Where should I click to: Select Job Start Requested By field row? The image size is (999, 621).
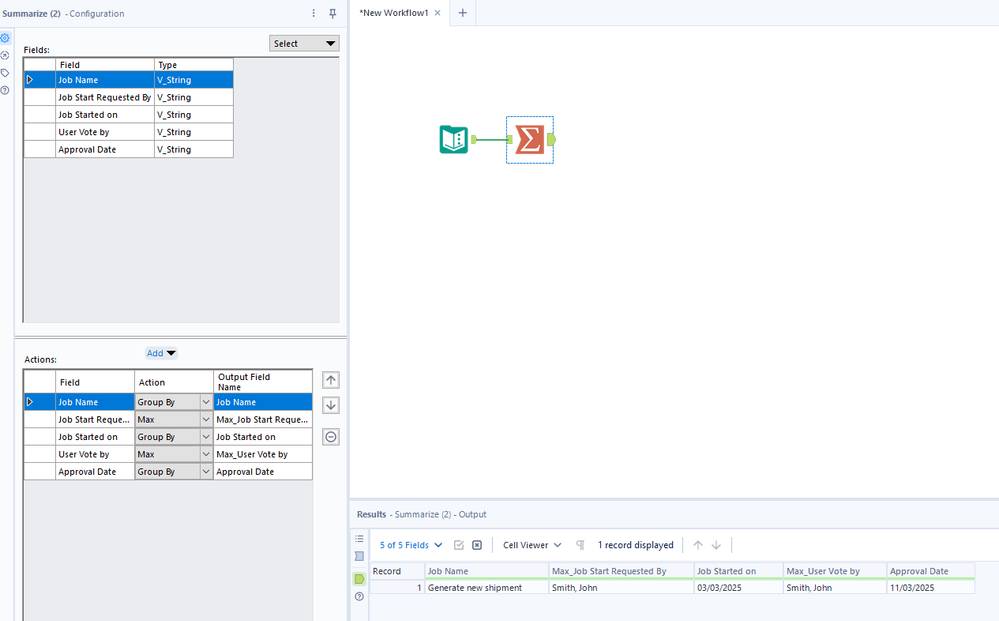[129, 97]
